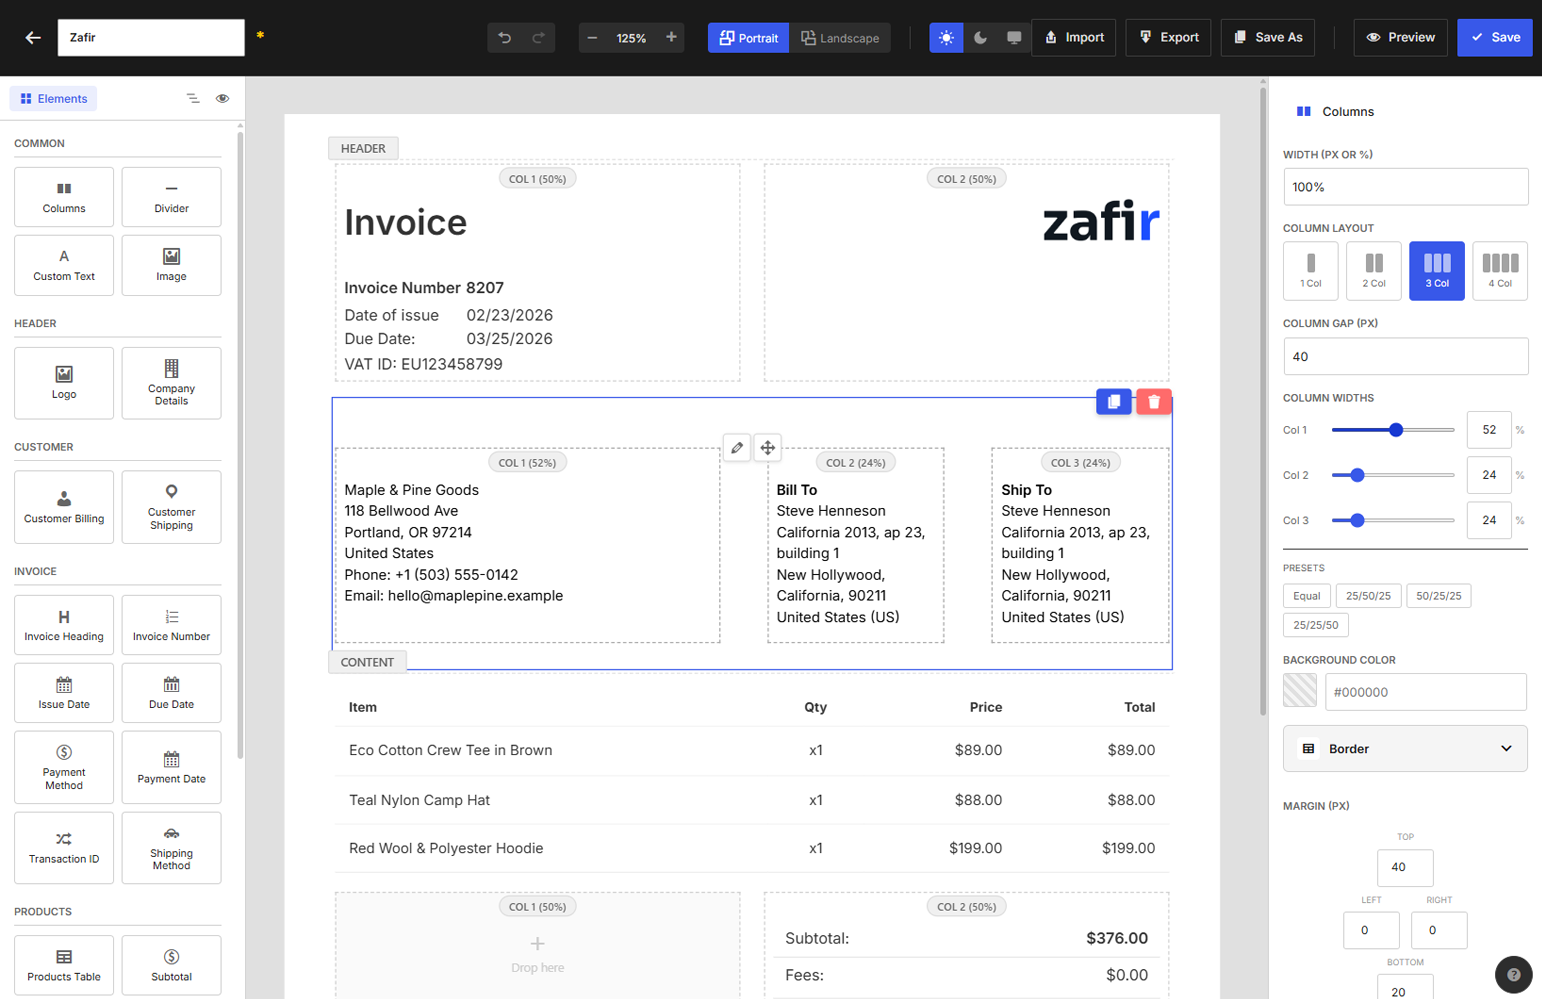The height and width of the screenshot is (999, 1542).
Task: Switch to dark theme moon icon
Action: click(980, 38)
